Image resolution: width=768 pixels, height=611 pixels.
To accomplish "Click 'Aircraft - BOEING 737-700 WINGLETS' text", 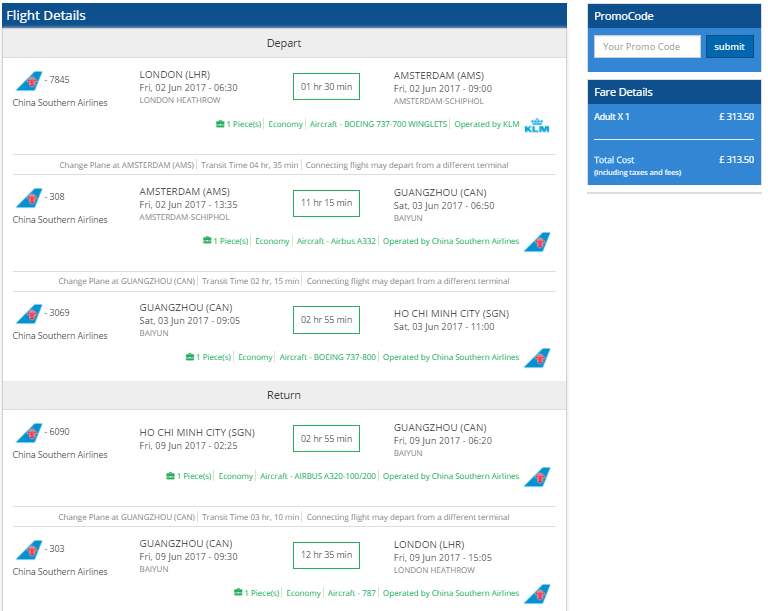I will pos(378,124).
